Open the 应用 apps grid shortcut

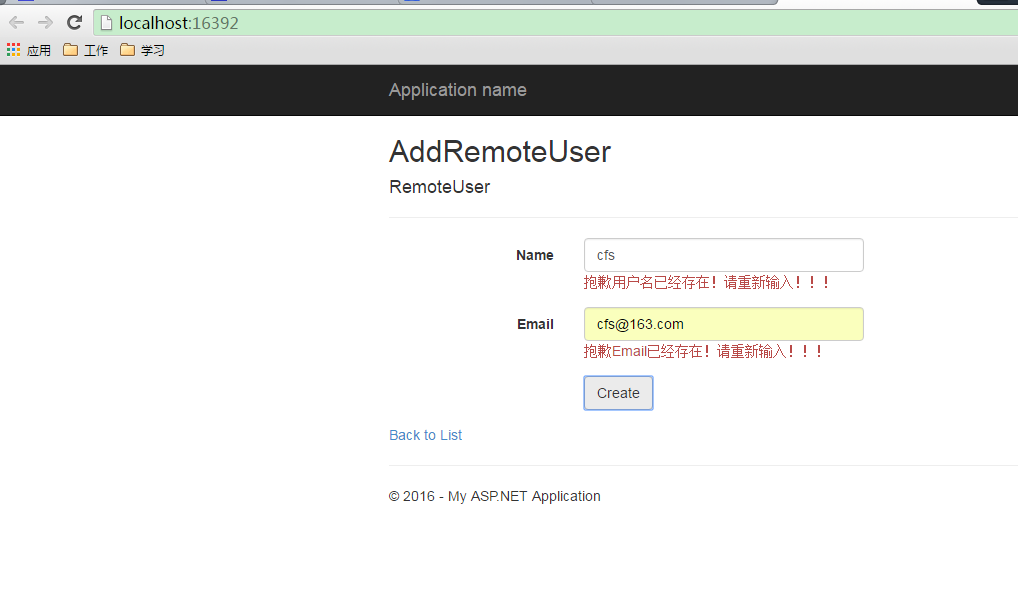point(29,50)
